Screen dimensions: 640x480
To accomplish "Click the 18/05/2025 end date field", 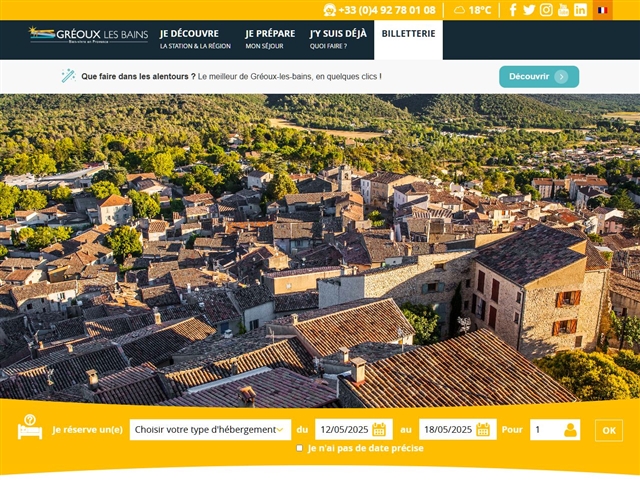I will click(458, 429).
